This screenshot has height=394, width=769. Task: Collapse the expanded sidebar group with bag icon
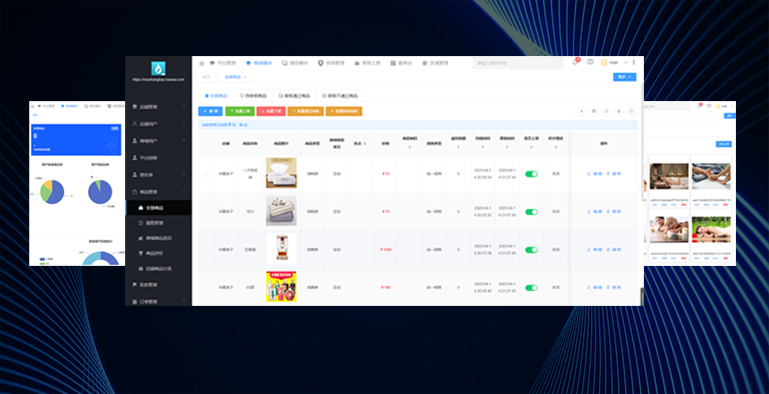tap(158, 192)
